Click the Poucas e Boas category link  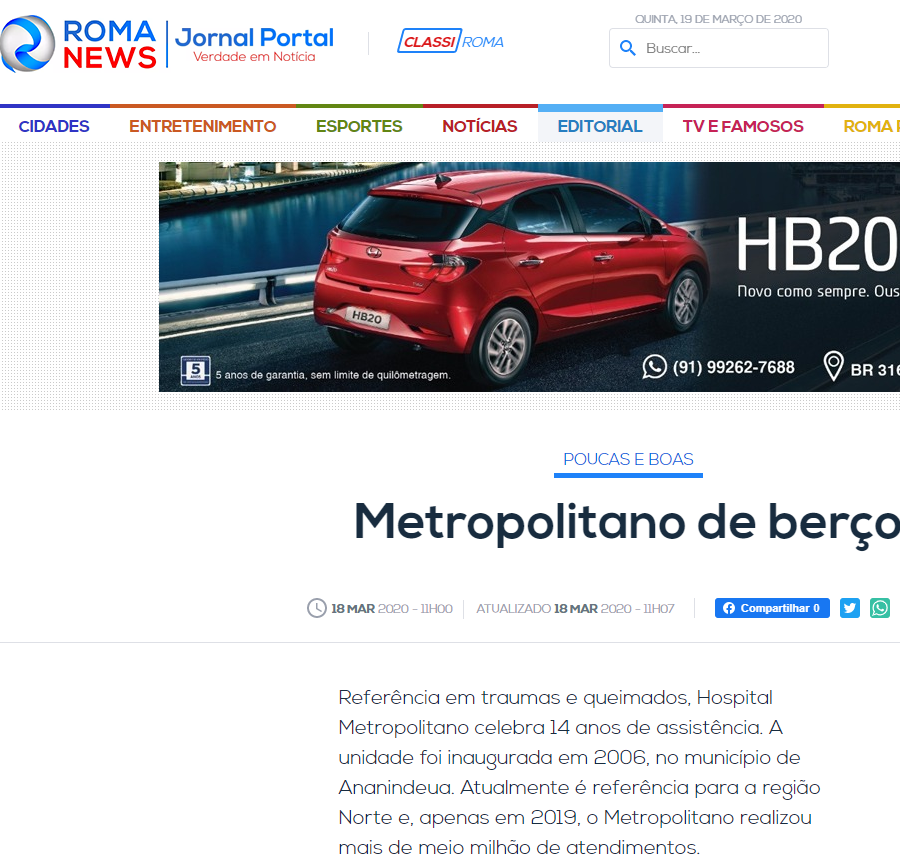click(628, 460)
